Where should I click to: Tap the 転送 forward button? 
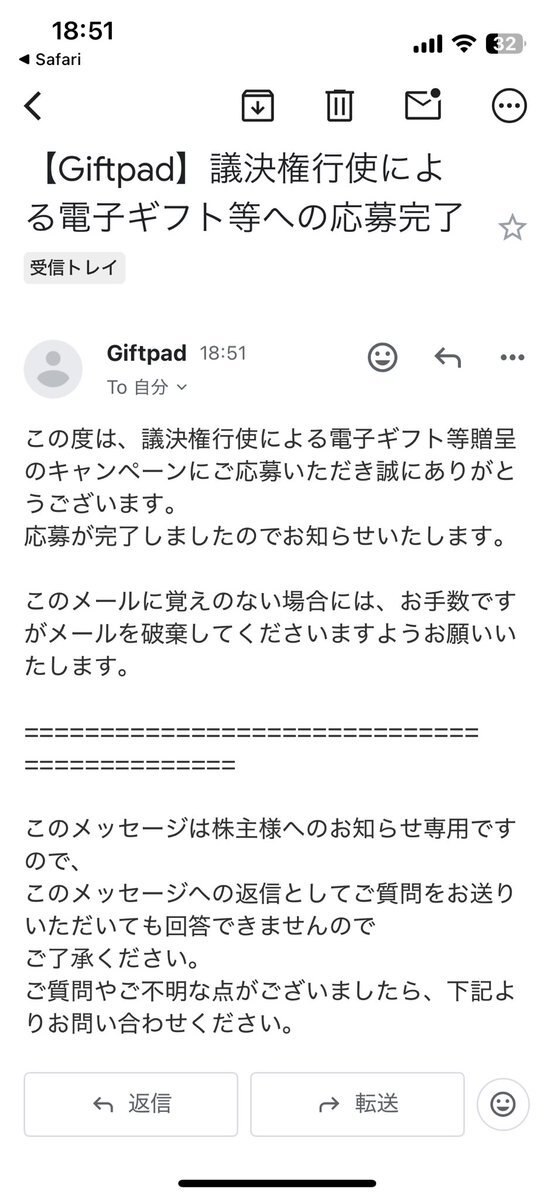tap(357, 1103)
